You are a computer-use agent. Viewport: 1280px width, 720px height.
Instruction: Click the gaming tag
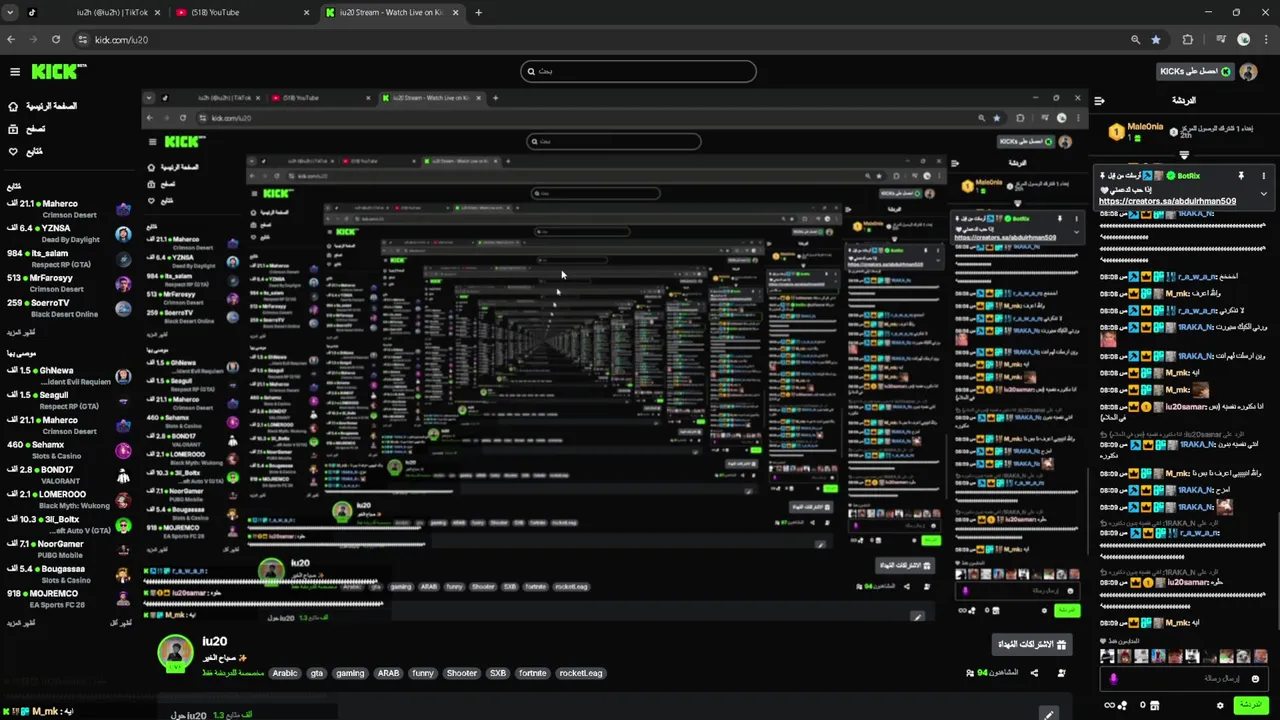[350, 673]
